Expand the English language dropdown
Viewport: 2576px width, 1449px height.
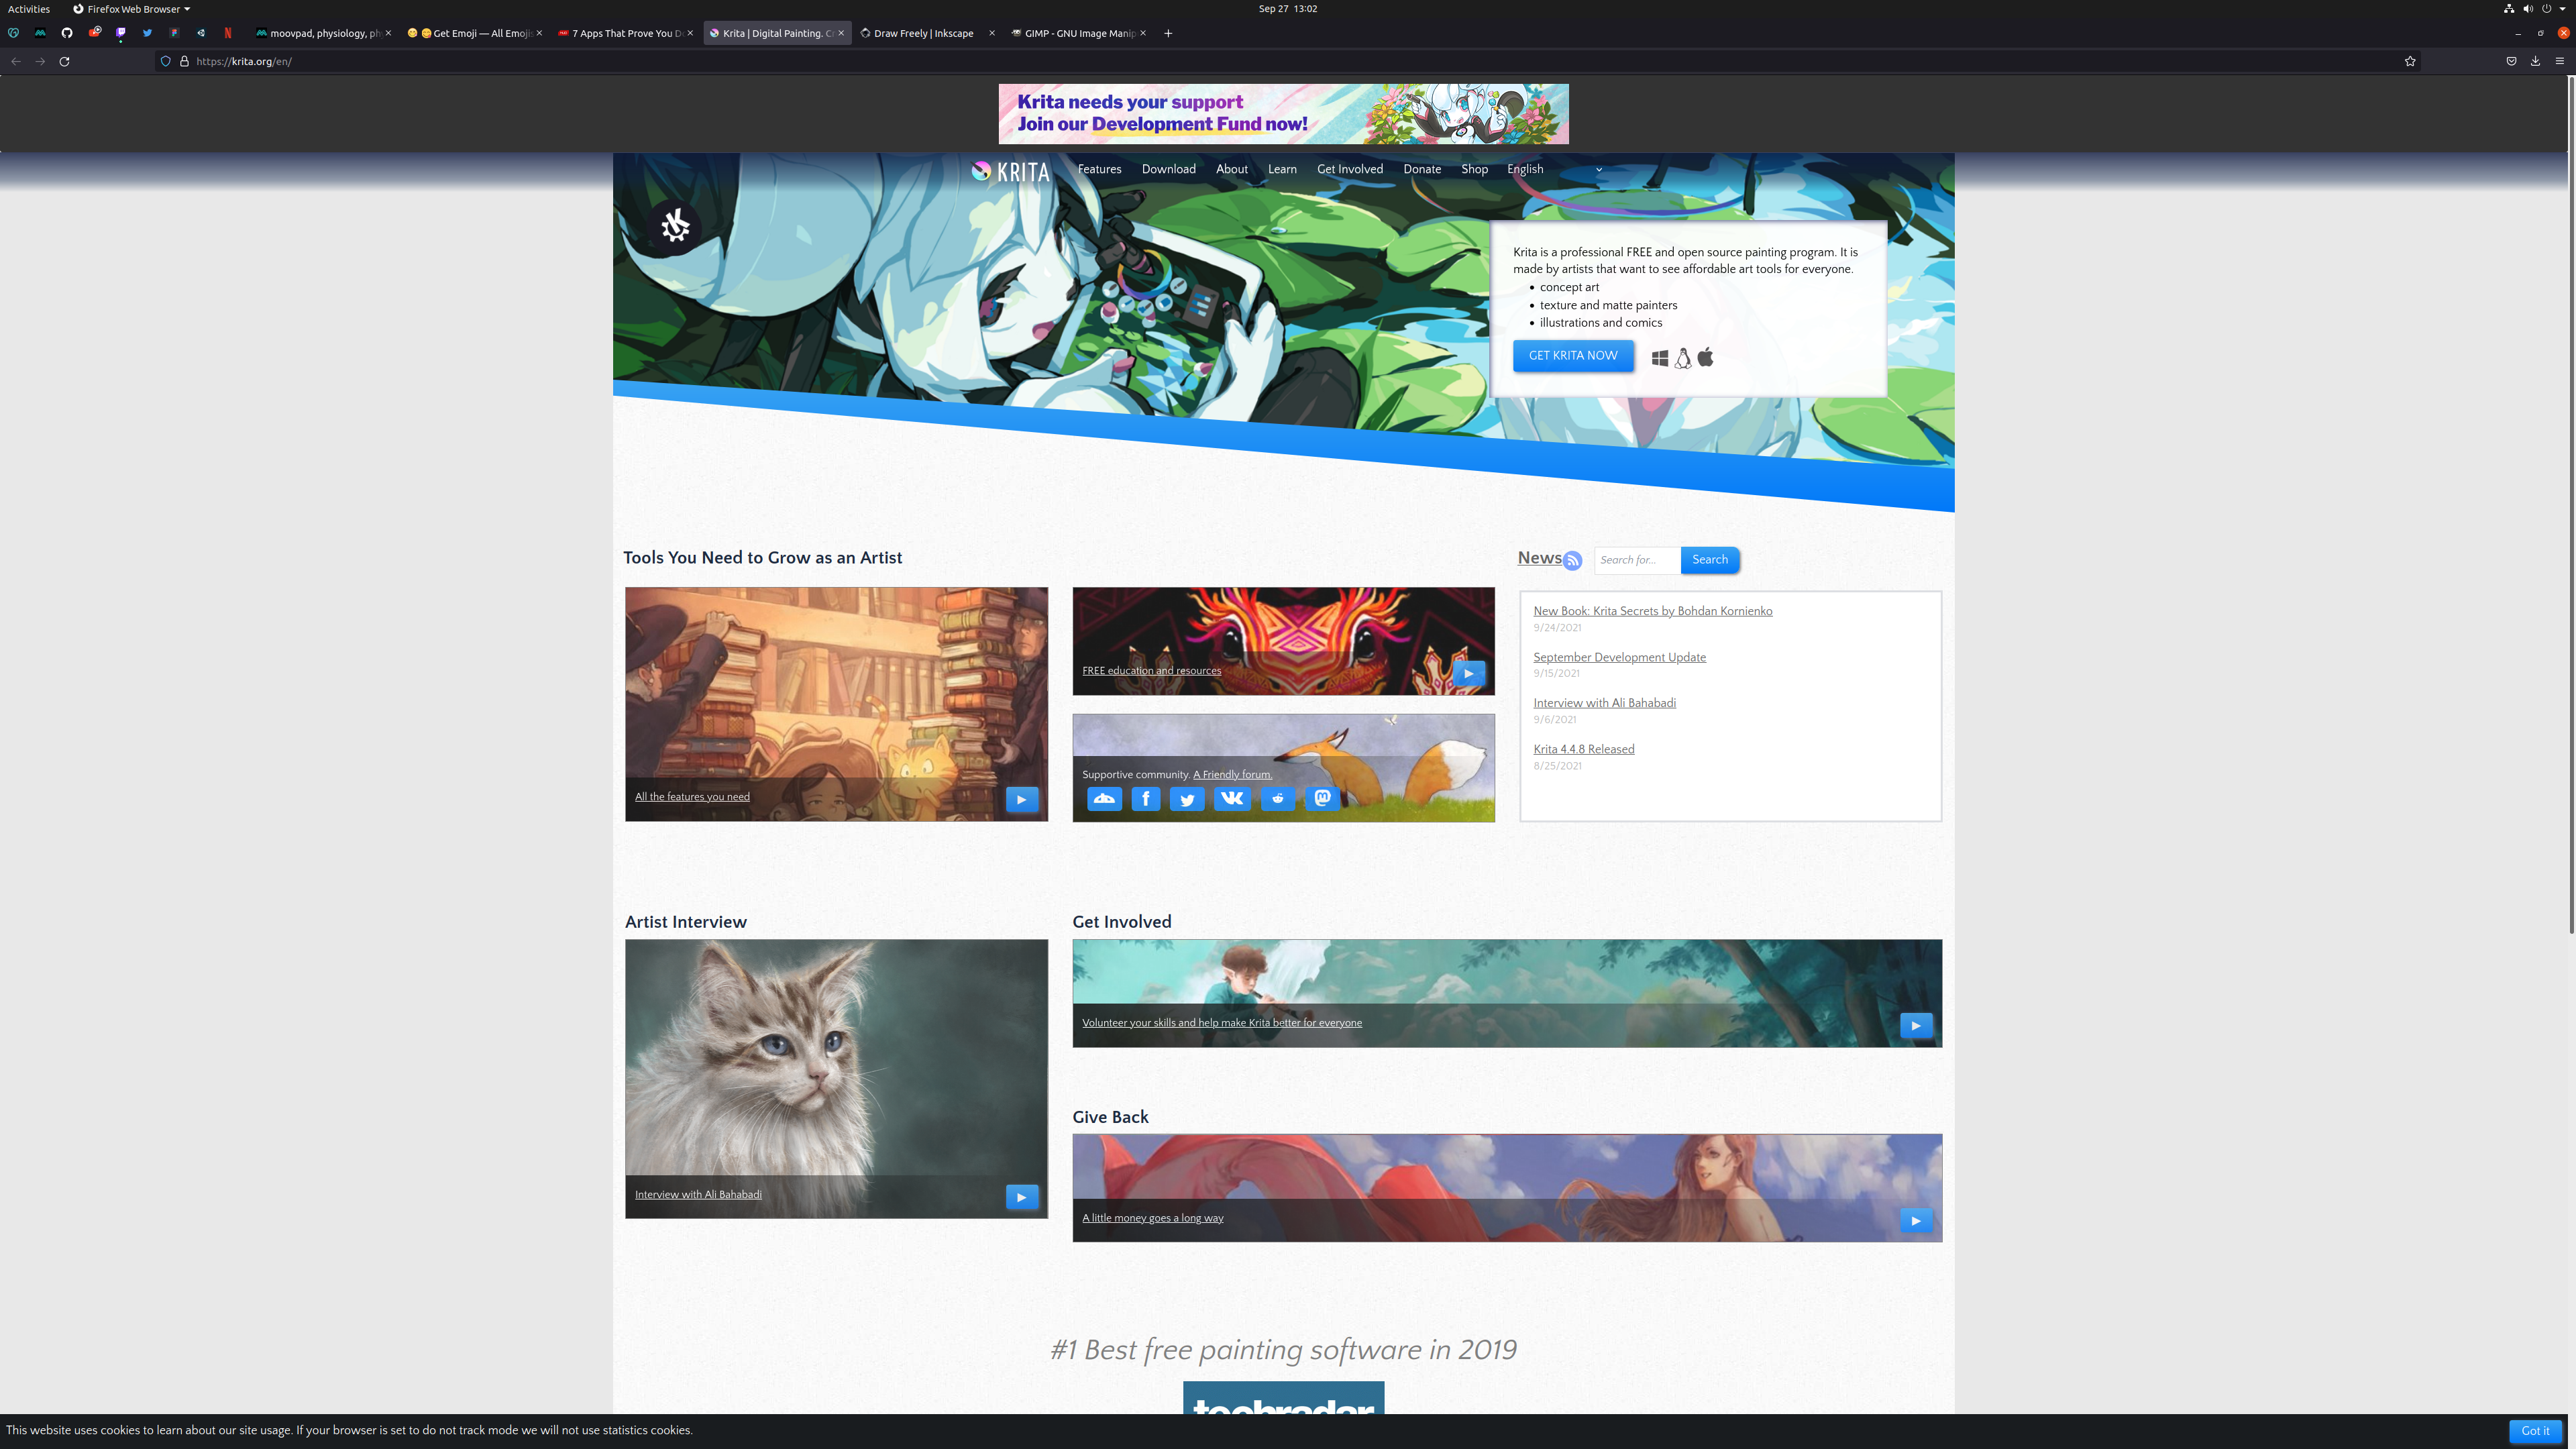coord(1555,169)
